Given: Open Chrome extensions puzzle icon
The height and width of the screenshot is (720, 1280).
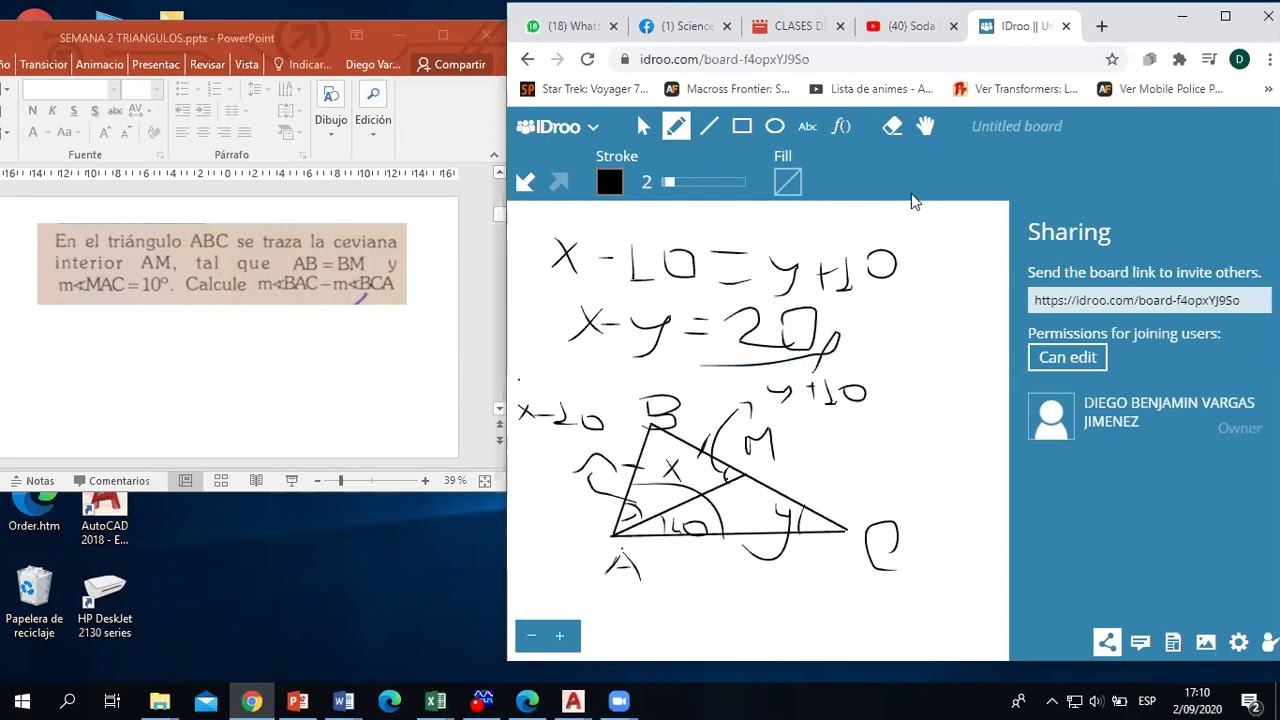Looking at the screenshot, I should (1179, 59).
